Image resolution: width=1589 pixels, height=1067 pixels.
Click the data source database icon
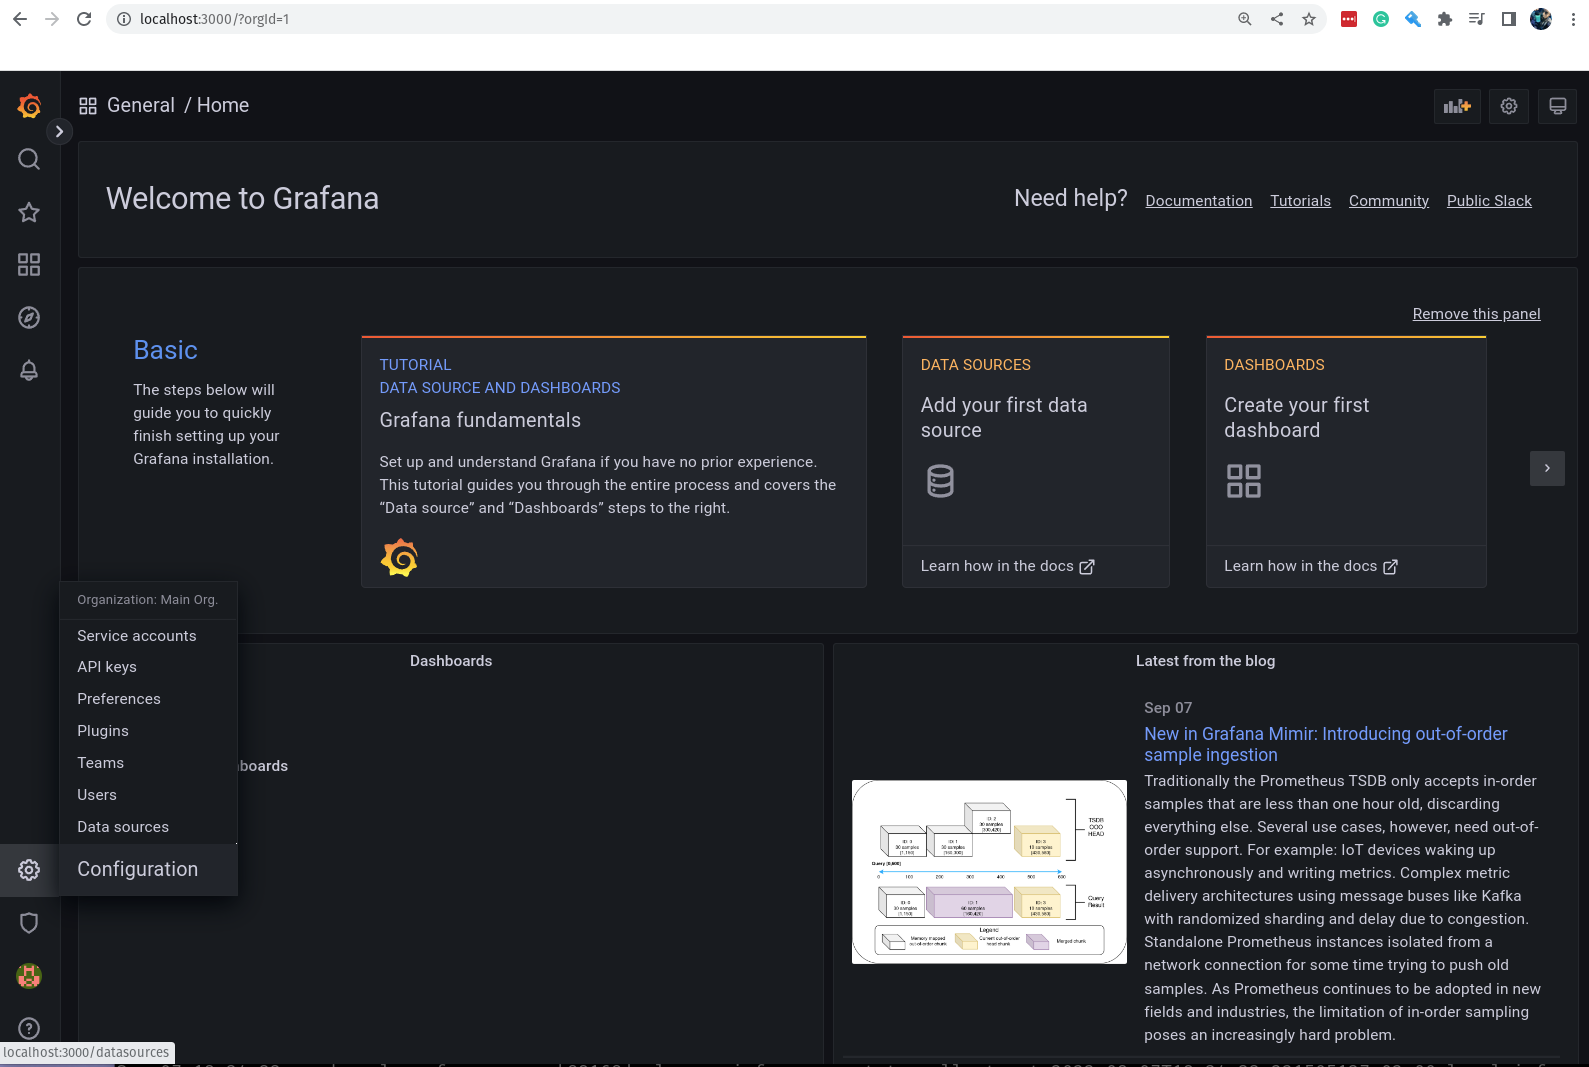(940, 481)
